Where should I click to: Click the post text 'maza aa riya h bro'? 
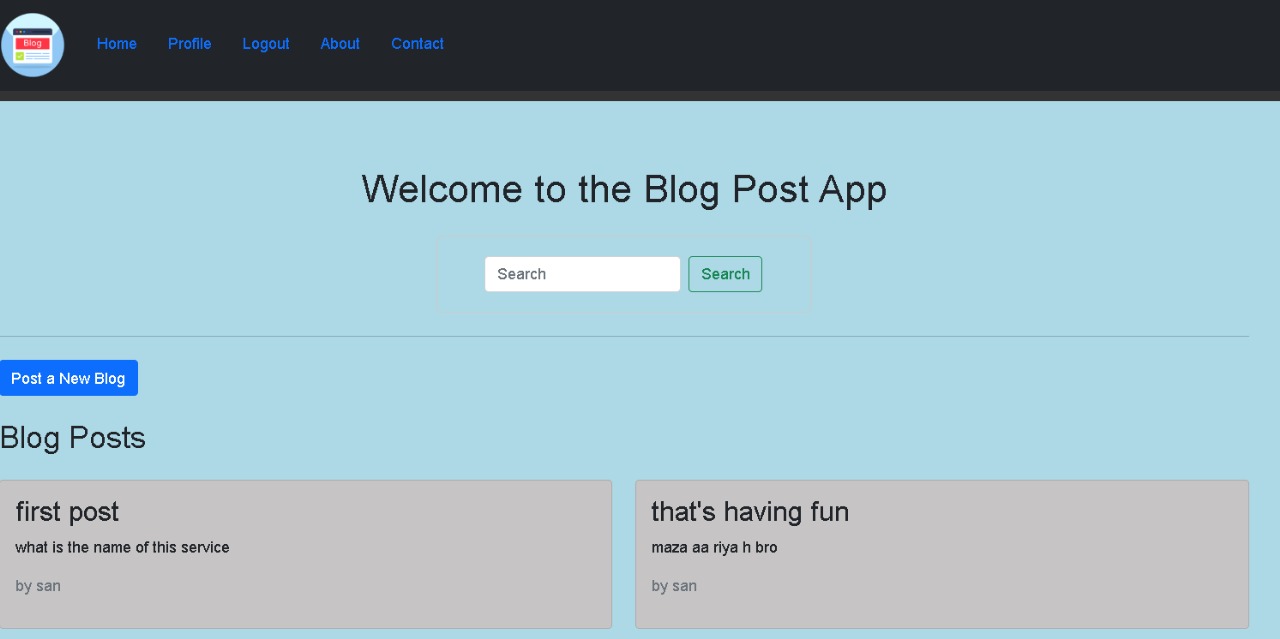point(714,547)
